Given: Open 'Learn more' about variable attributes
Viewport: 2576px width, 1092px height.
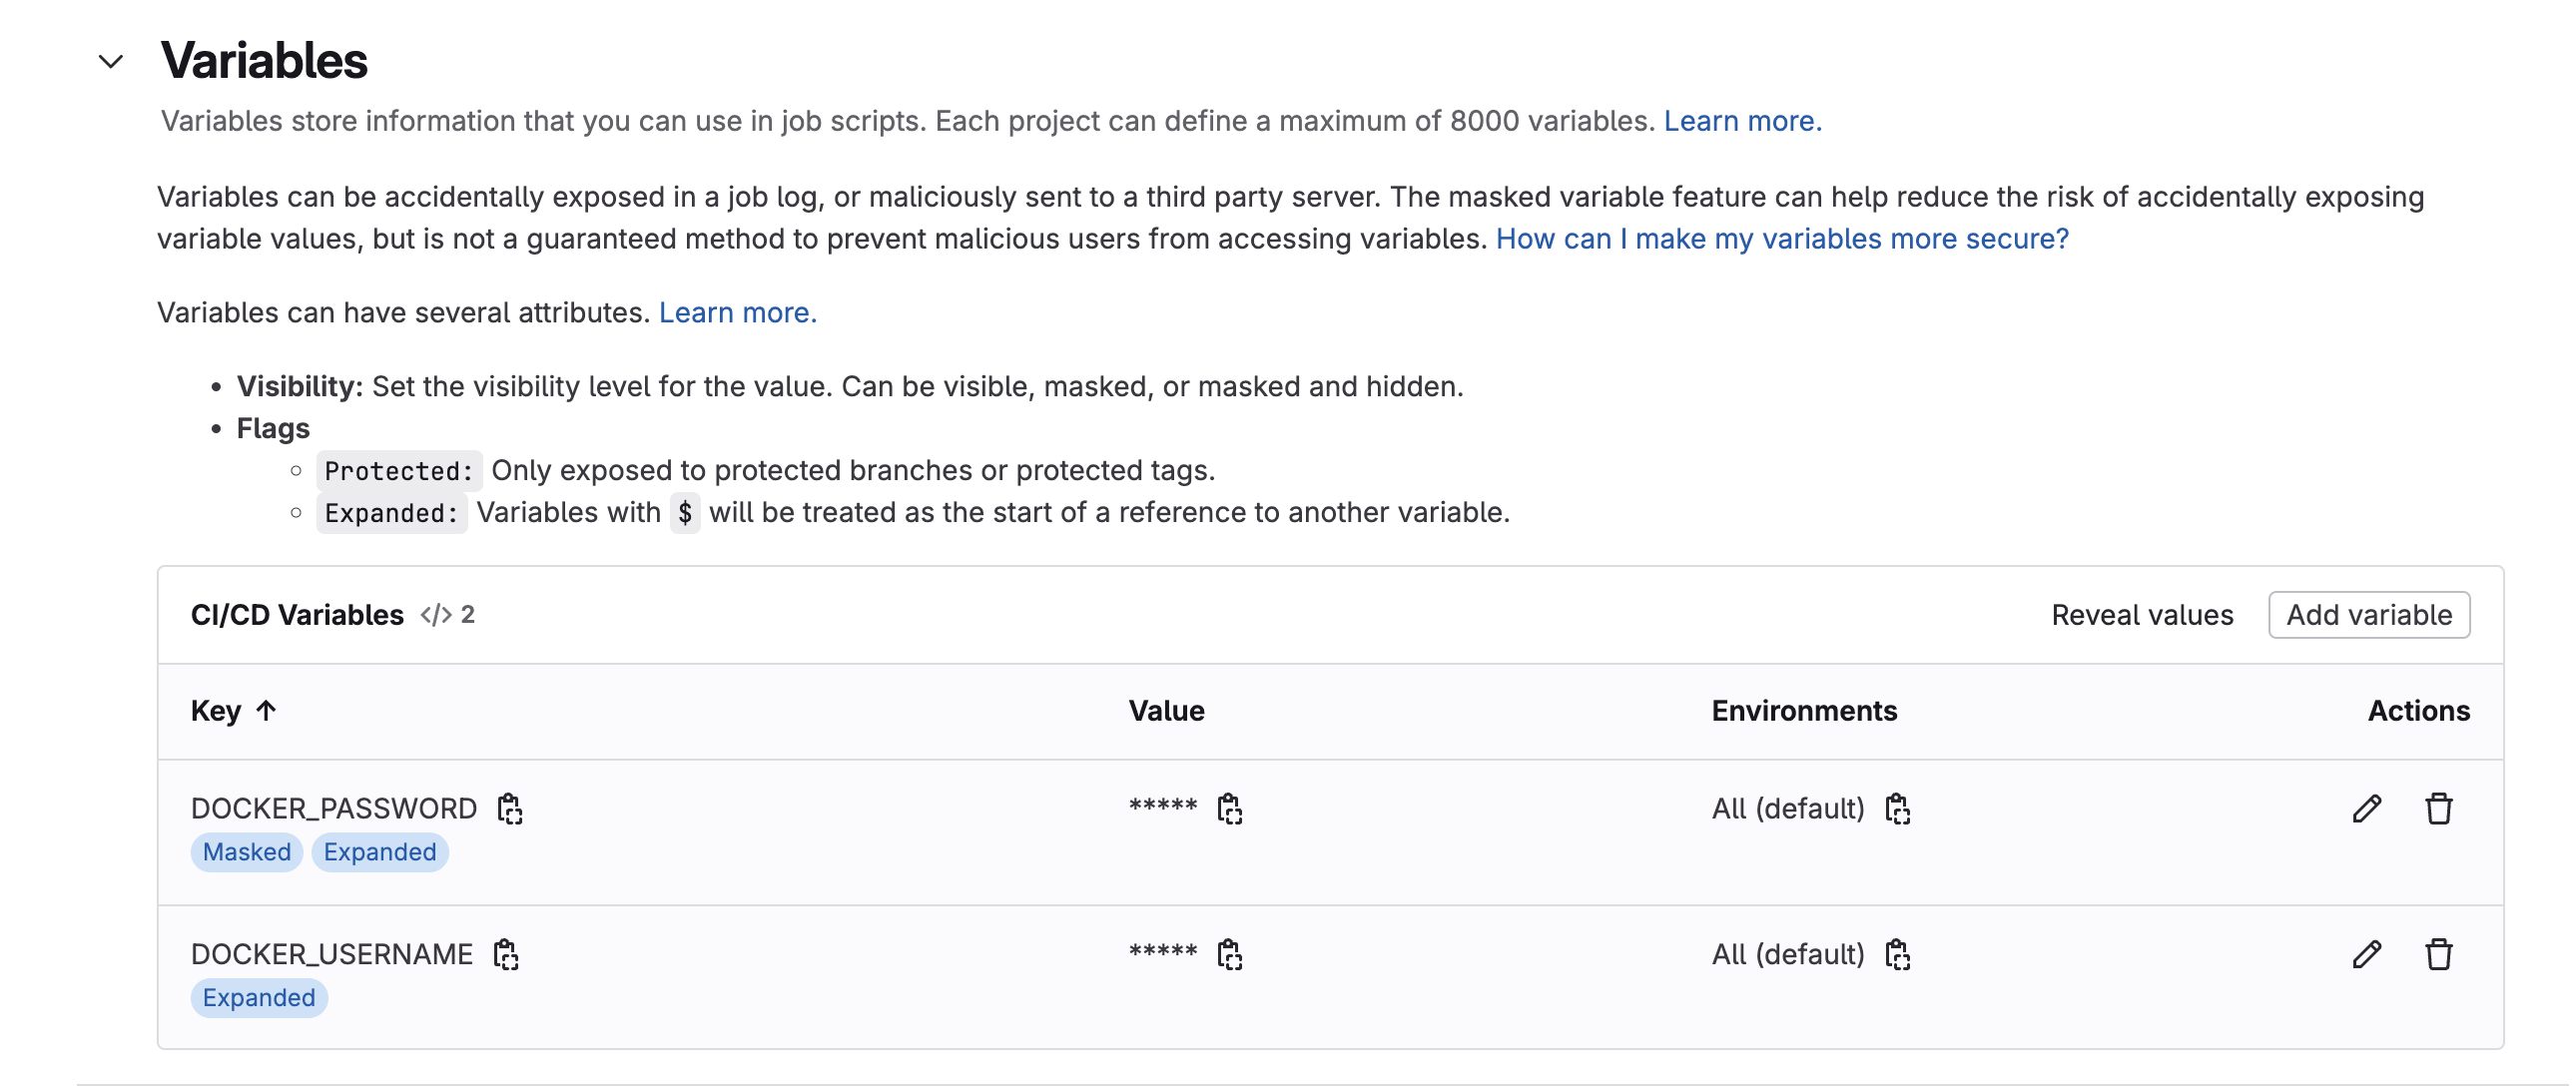Looking at the screenshot, I should (x=737, y=312).
